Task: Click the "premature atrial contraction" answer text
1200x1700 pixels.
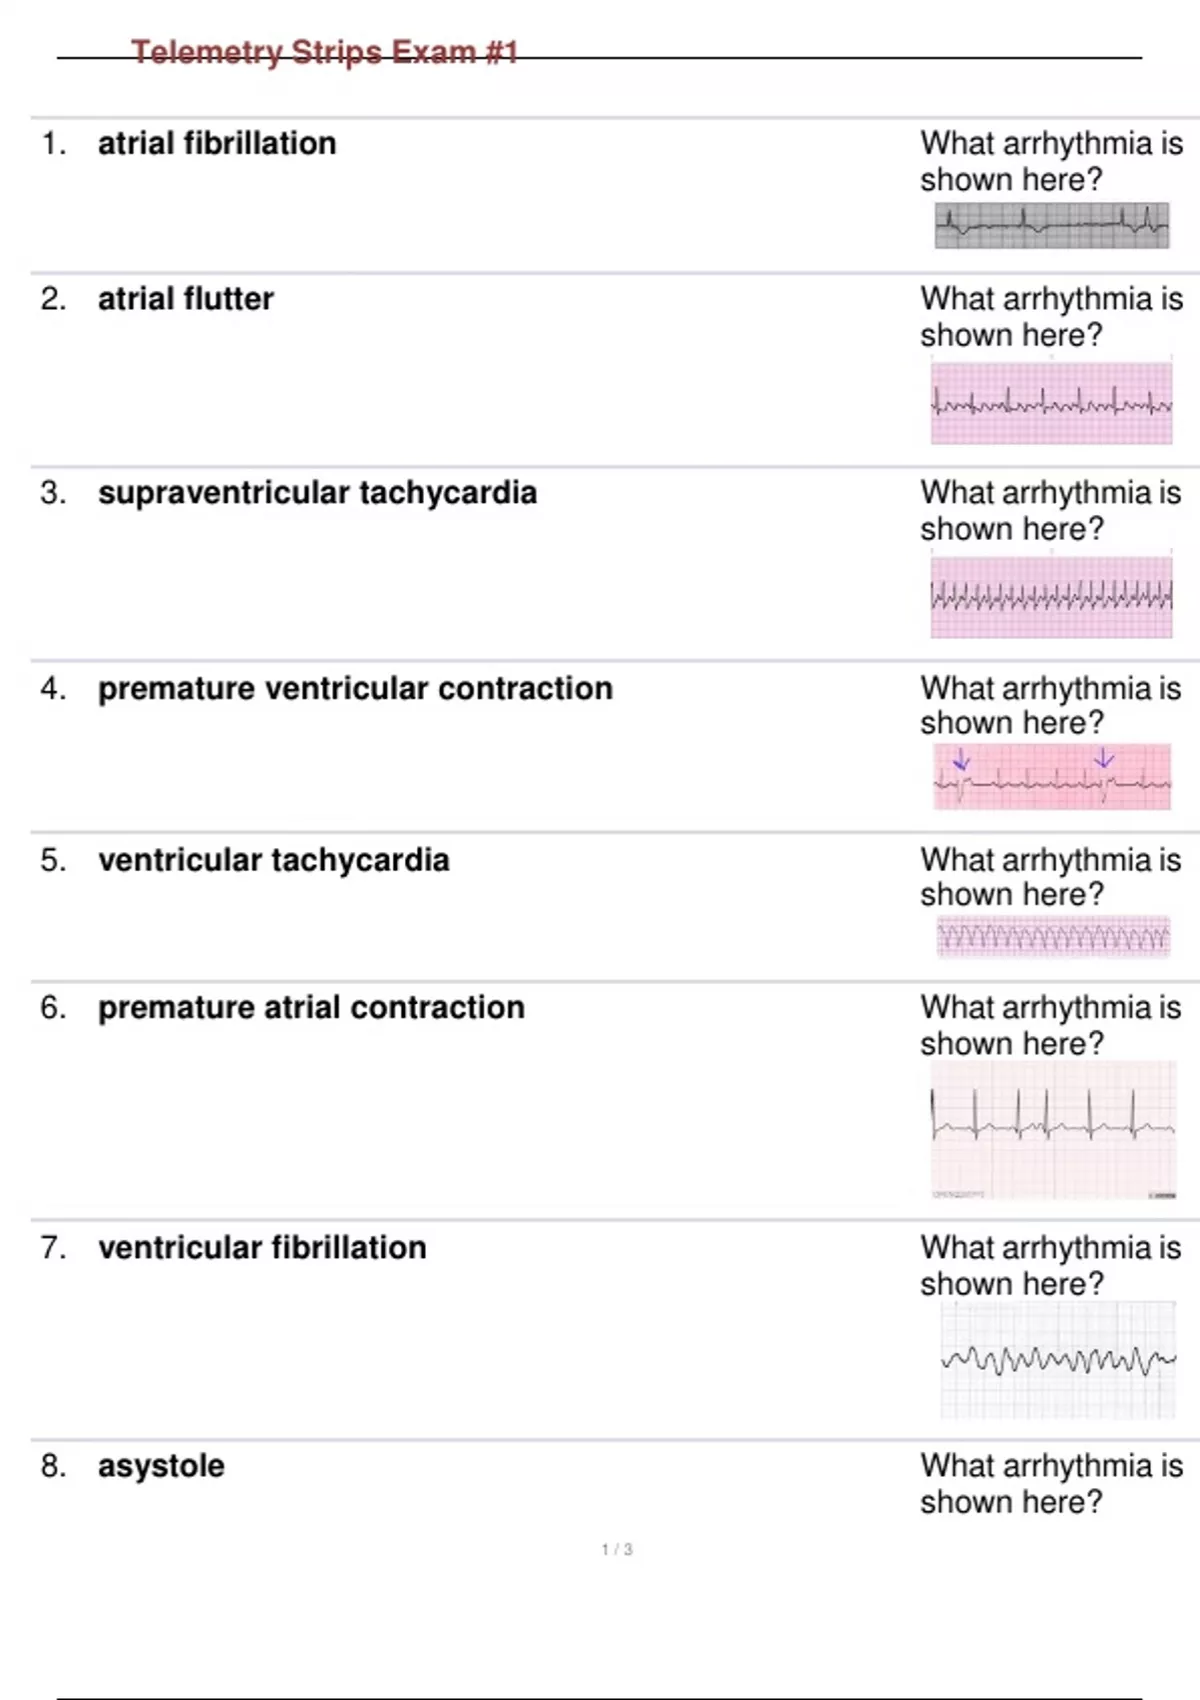Action: (x=311, y=1008)
